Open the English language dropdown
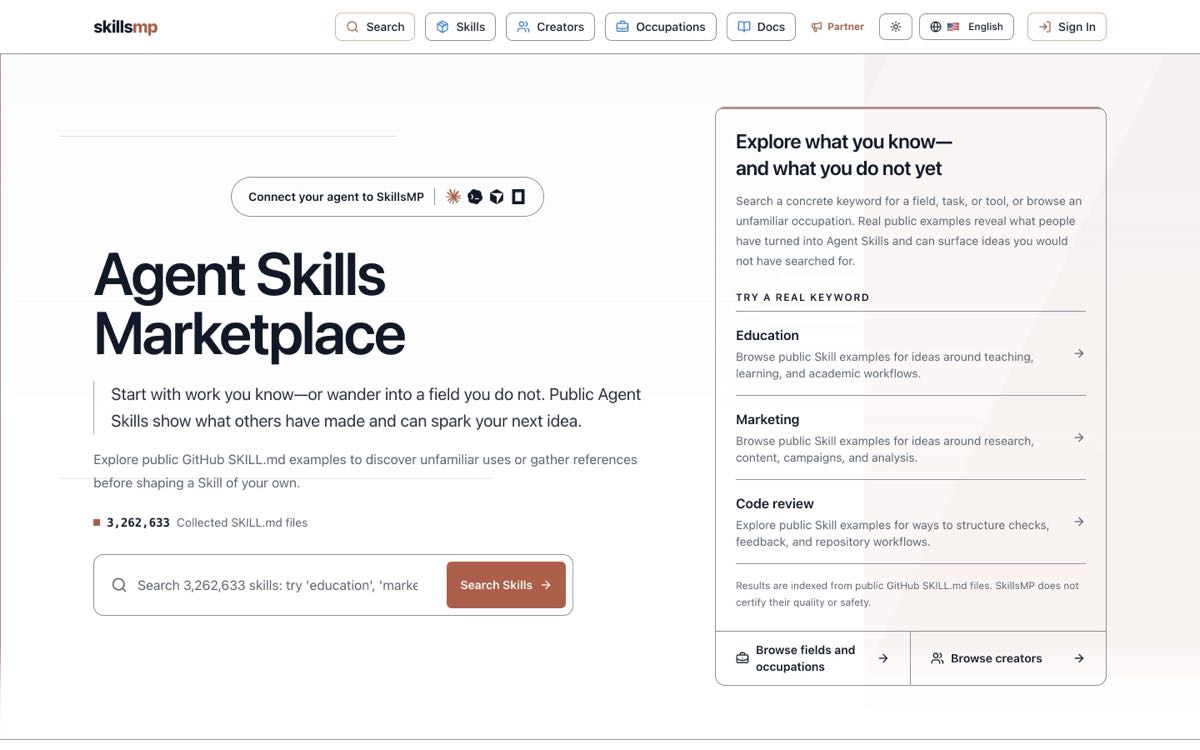Screen dimensions: 1200x750 [966, 27]
